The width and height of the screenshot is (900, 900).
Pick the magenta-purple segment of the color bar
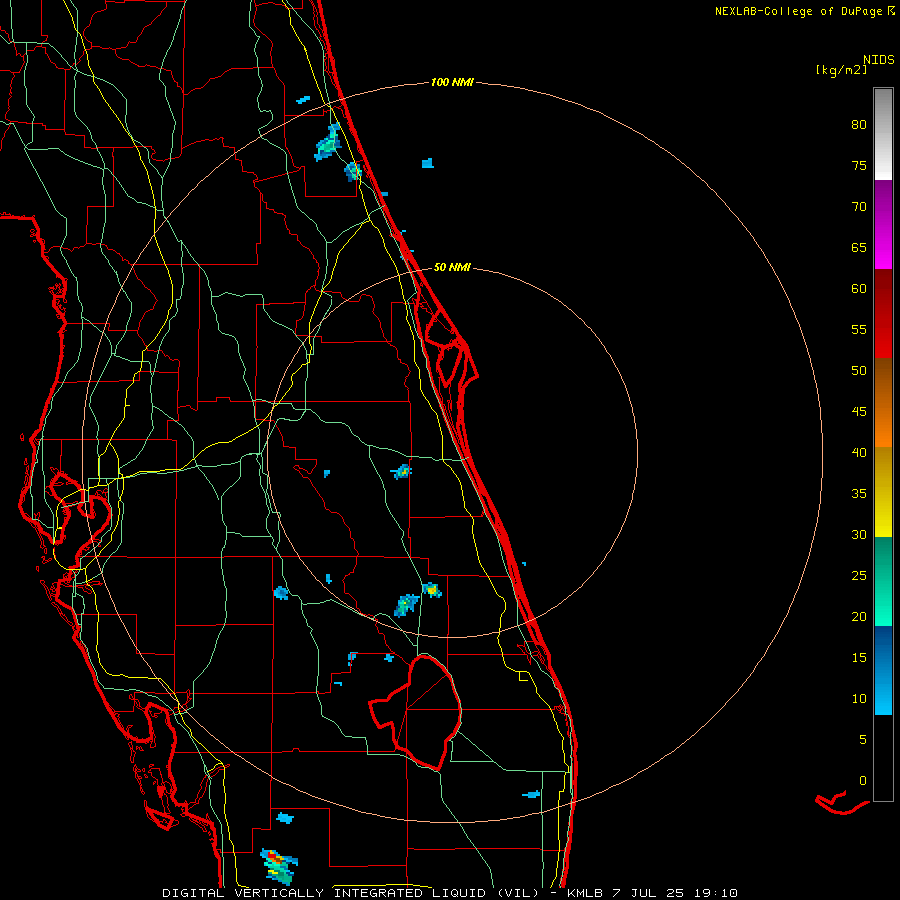(883, 224)
